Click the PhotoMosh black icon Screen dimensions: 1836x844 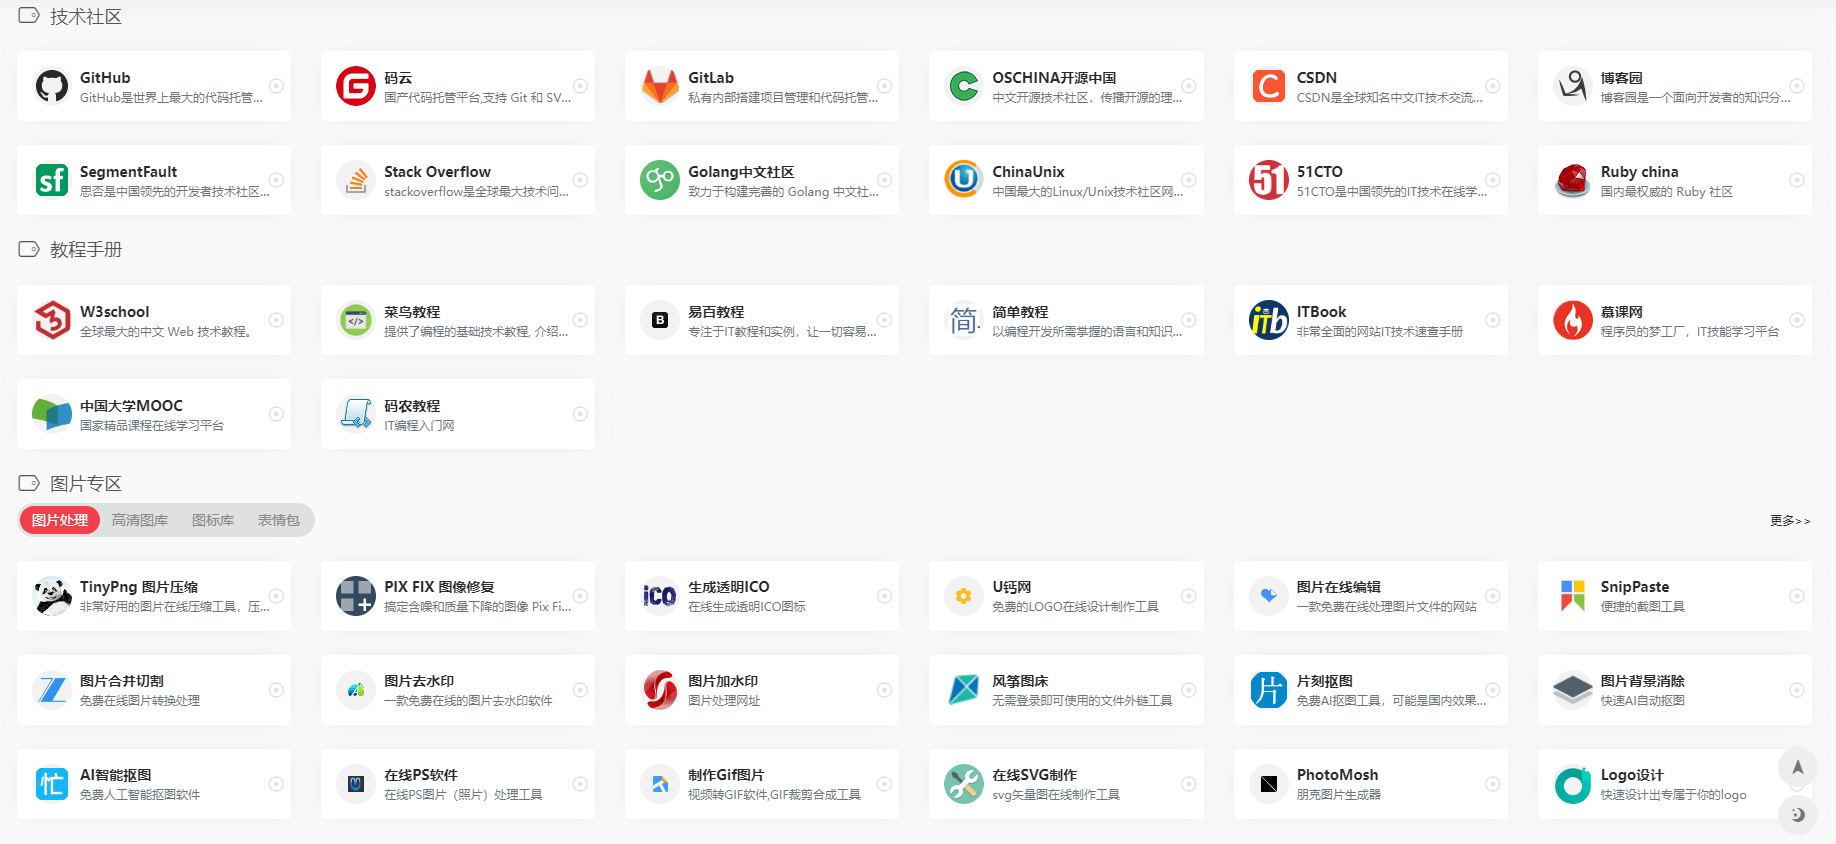(x=1269, y=784)
